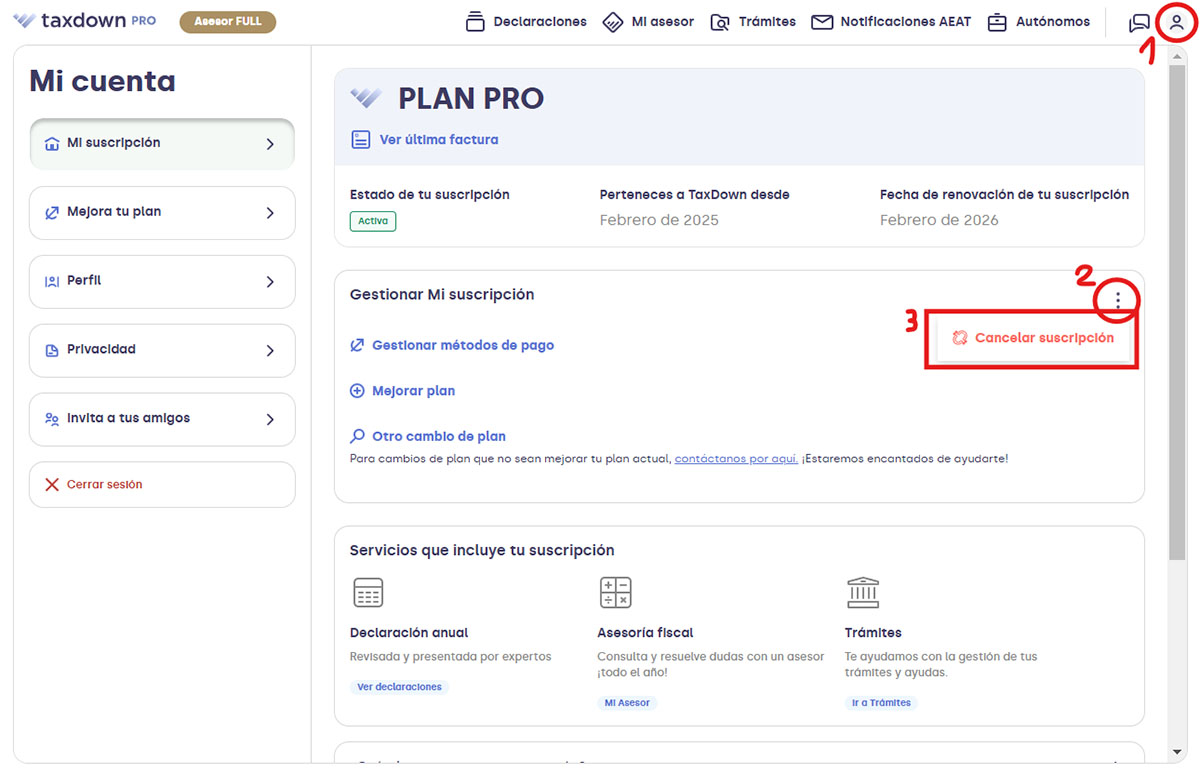Image resolution: width=1200 pixels, height=773 pixels.
Task: Click the Declaración anual calendar icon
Action: [x=368, y=593]
